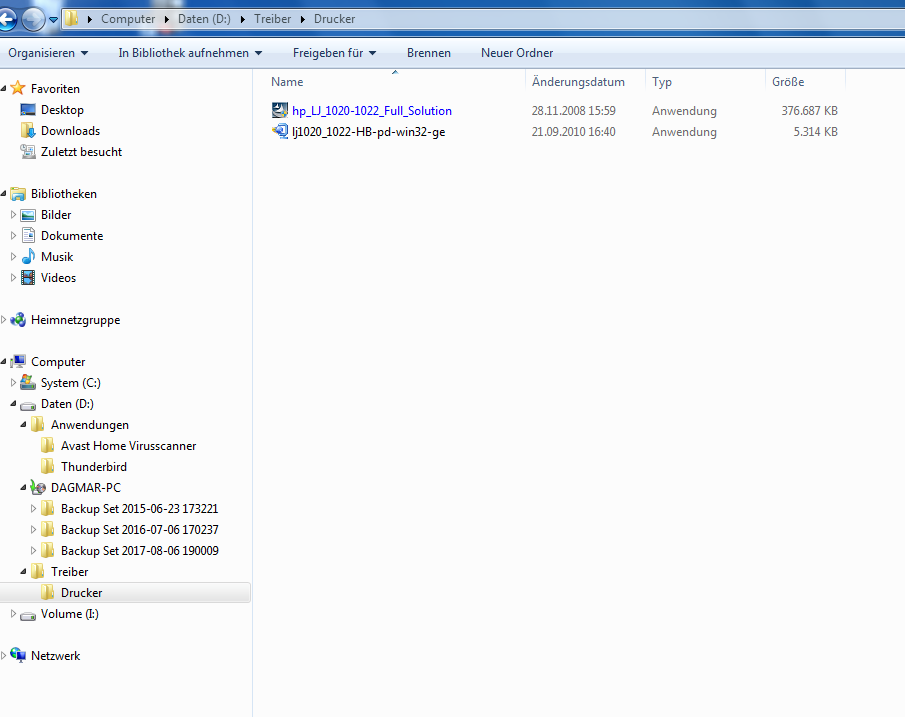Click the Bibliotheken icon
Screen dimensions: 905x717
(18, 193)
